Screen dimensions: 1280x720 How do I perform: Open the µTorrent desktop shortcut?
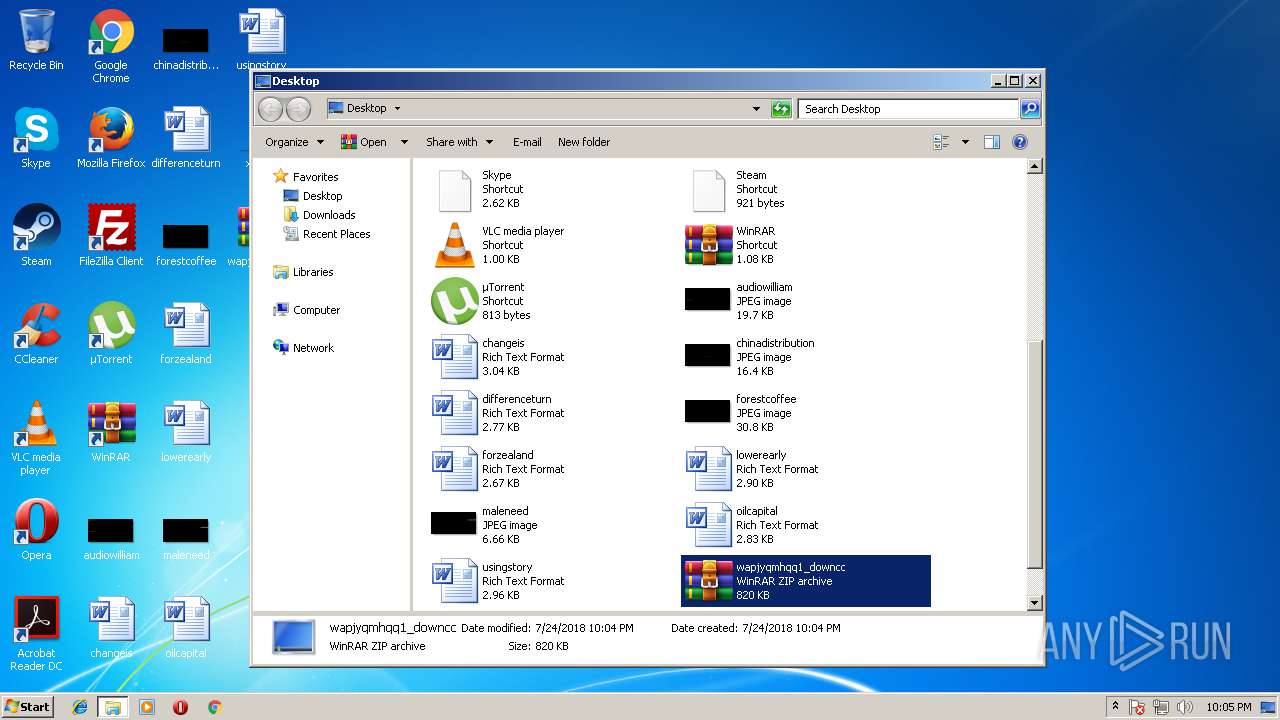(111, 334)
